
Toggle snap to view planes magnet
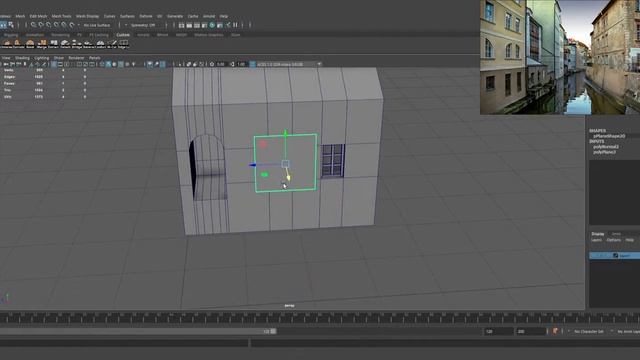(x=64, y=25)
